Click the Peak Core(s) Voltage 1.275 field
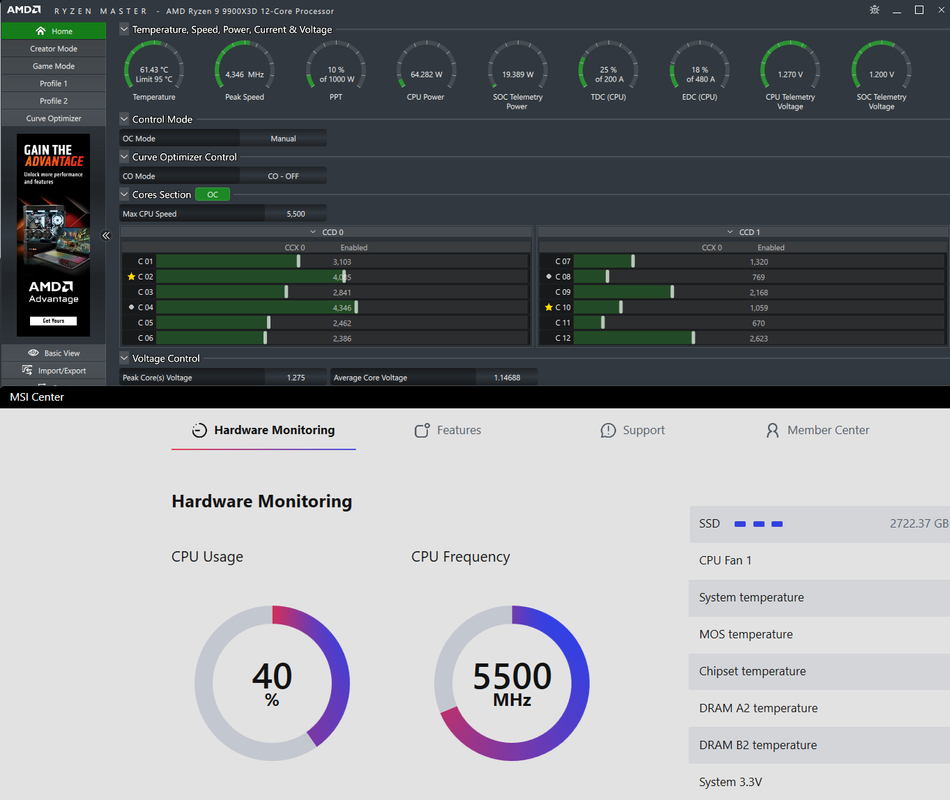This screenshot has width=950, height=800. pos(296,377)
